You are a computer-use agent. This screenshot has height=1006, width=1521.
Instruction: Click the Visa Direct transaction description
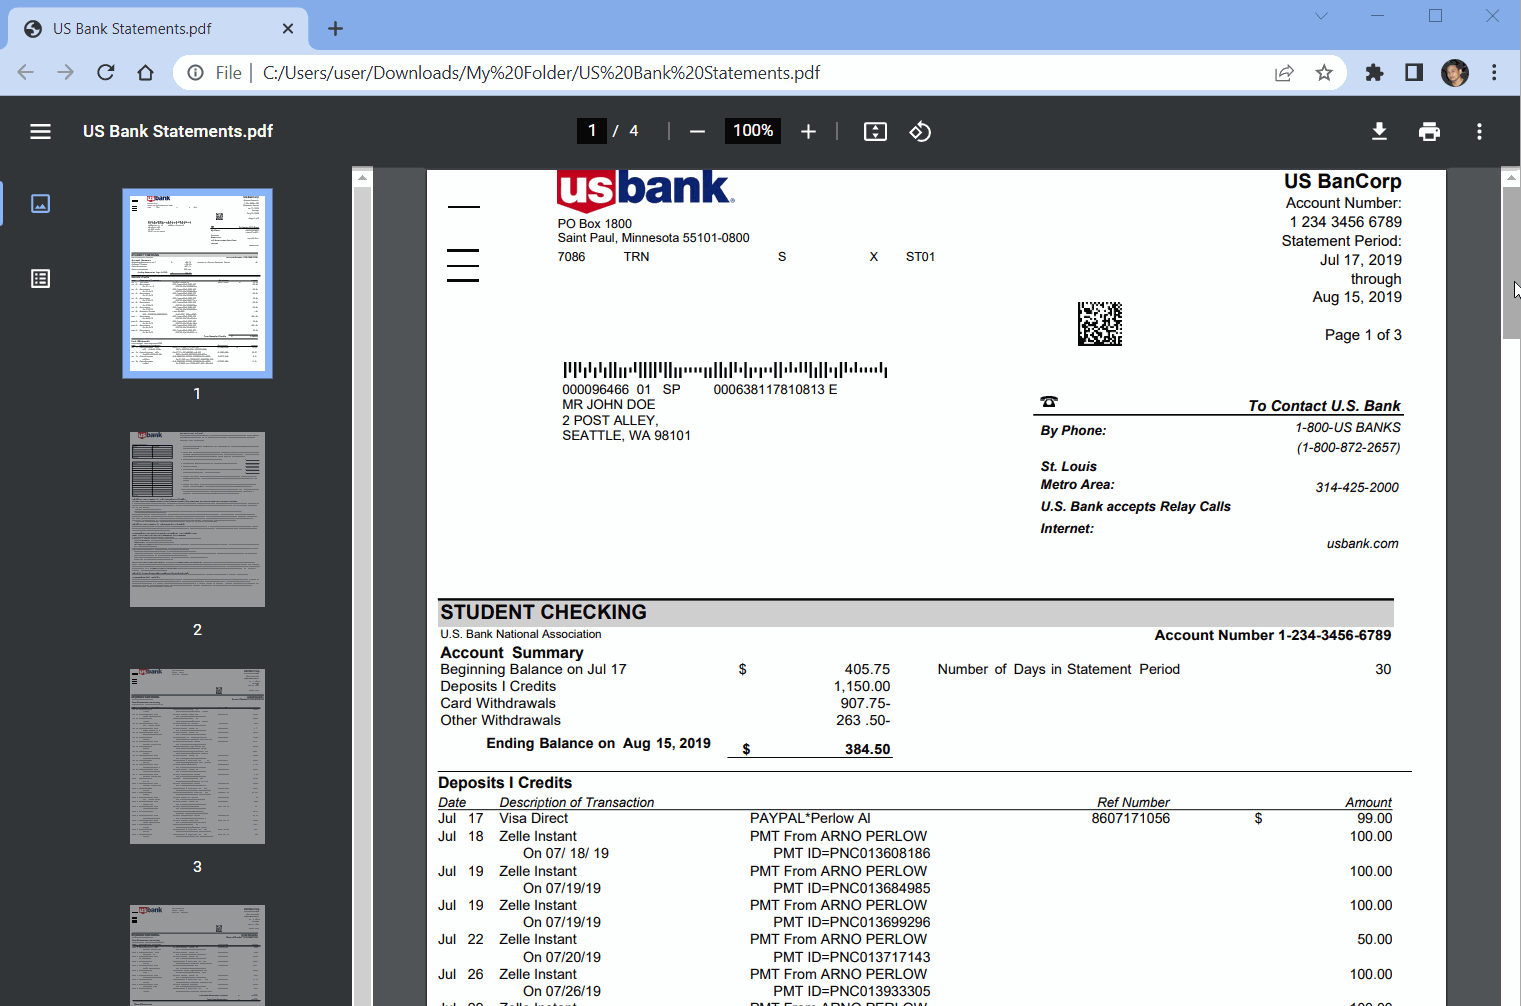pos(533,818)
